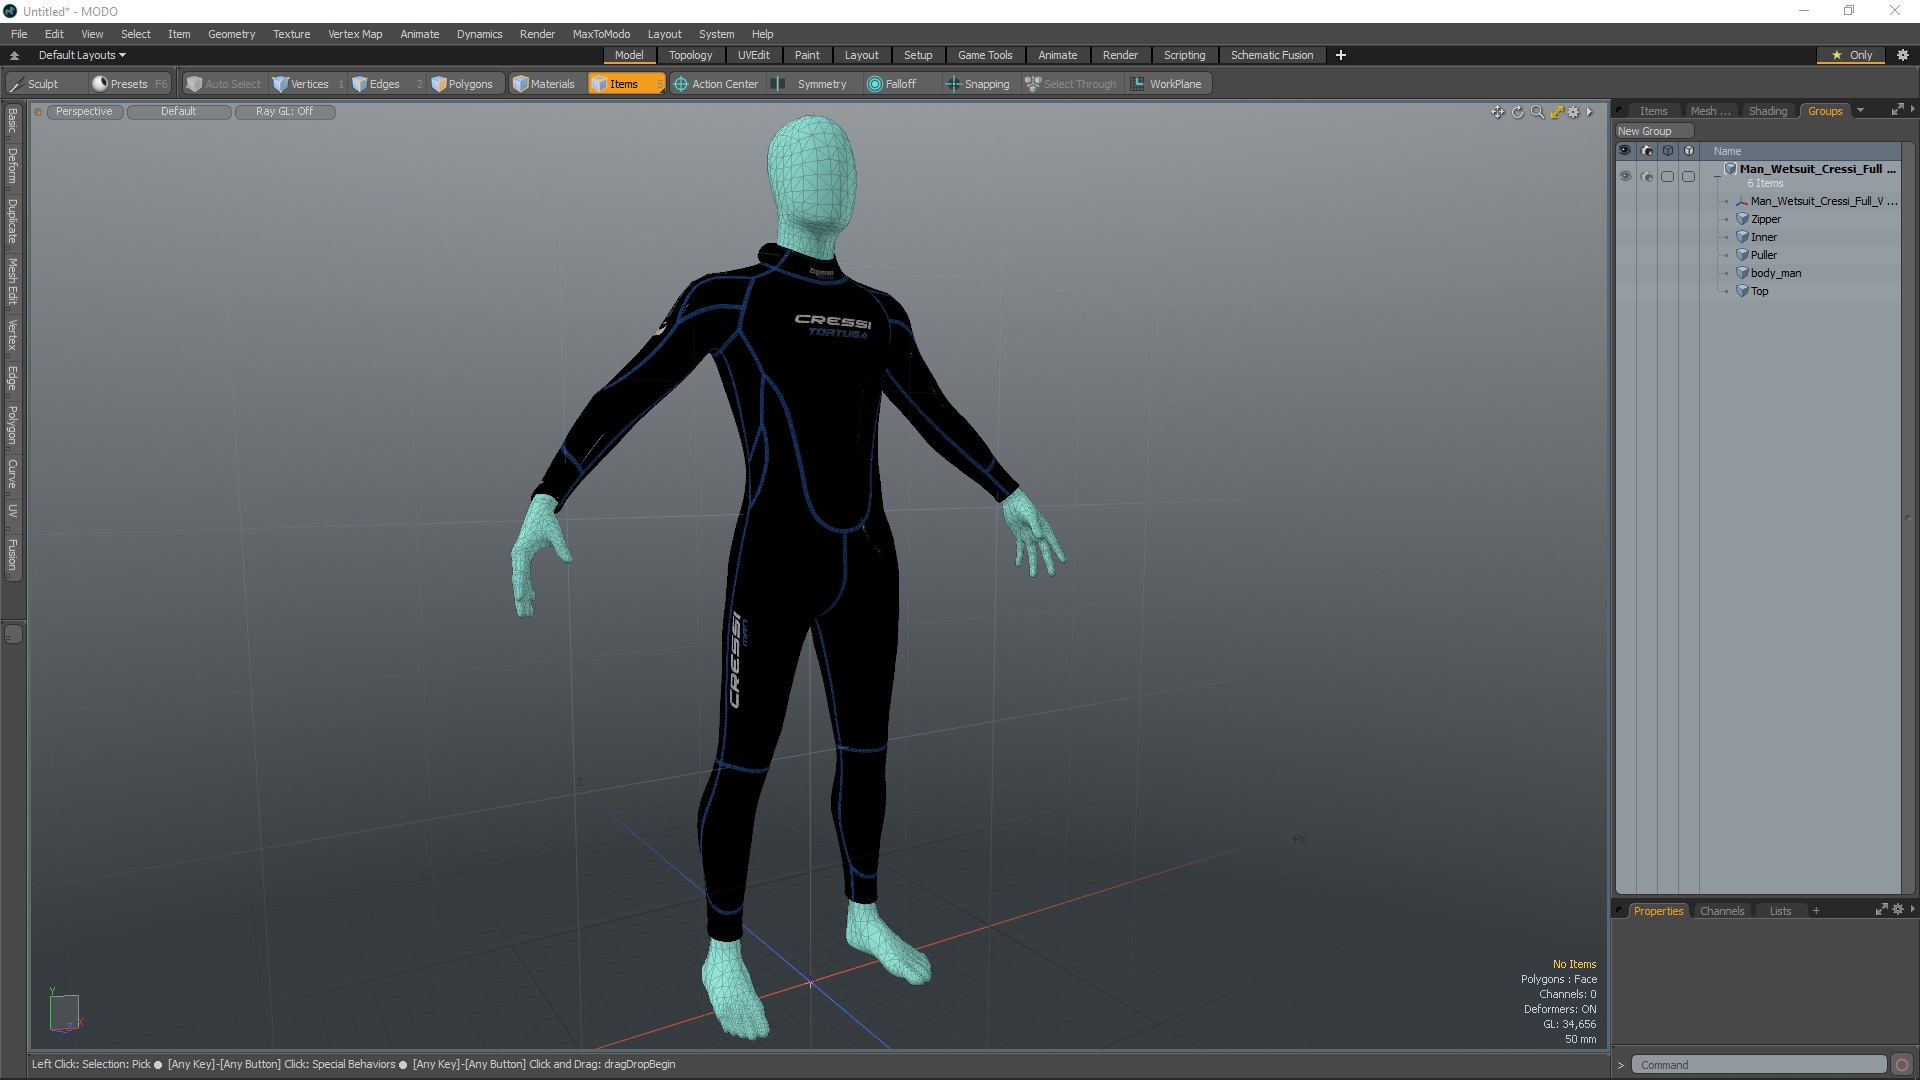Switch to the UVEdit layout tab

click(x=753, y=55)
